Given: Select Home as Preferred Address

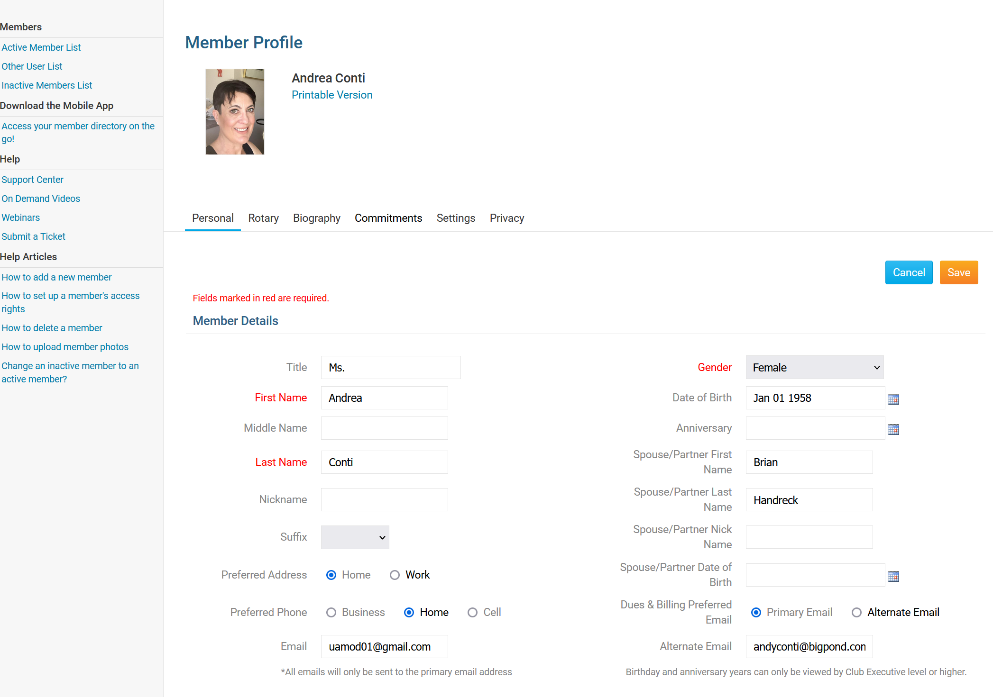Looking at the screenshot, I should 331,575.
